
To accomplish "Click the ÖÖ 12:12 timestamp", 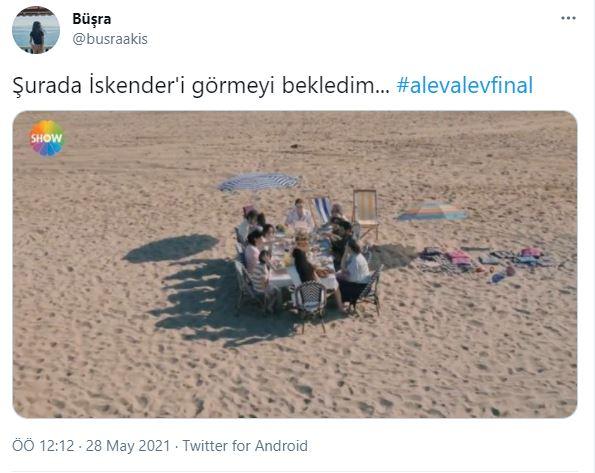I will click(43, 446).
